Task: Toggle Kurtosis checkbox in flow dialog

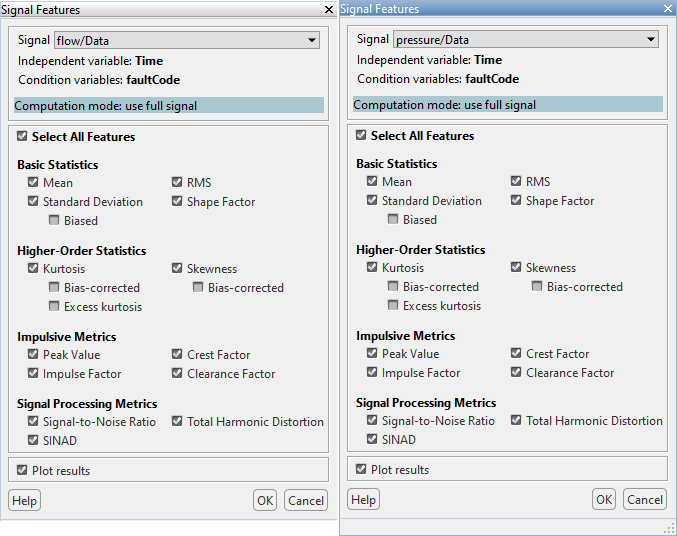Action: point(34,269)
